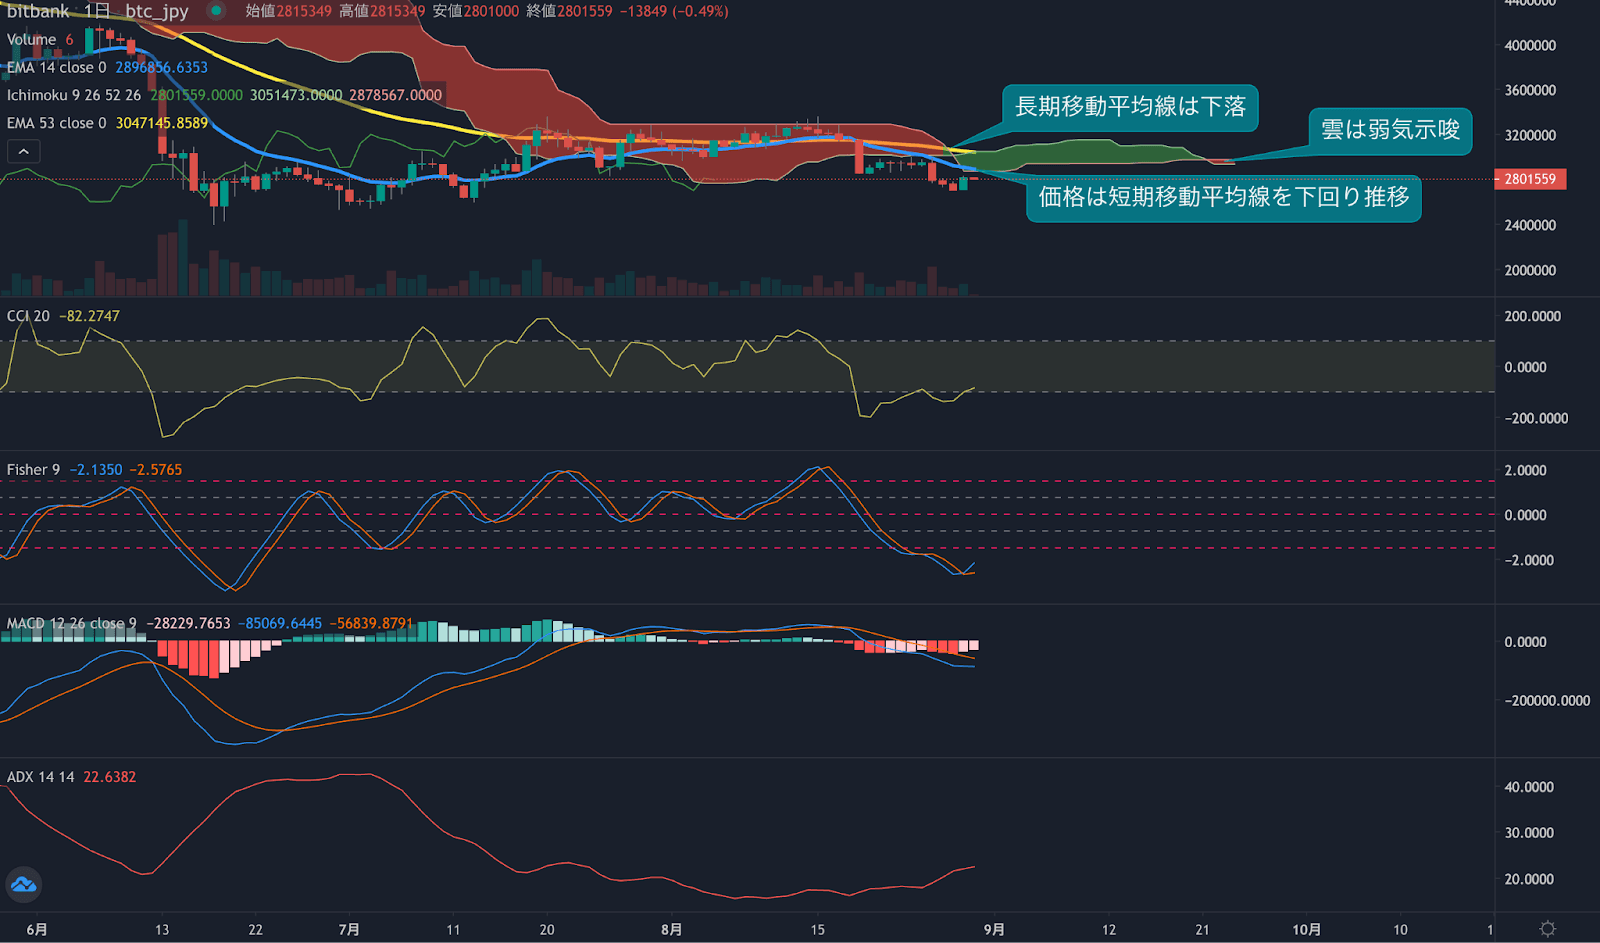Screen dimensions: 1600x943
Task: Click the 長期移動平均線は下落 annotation label
Action: pos(1131,106)
